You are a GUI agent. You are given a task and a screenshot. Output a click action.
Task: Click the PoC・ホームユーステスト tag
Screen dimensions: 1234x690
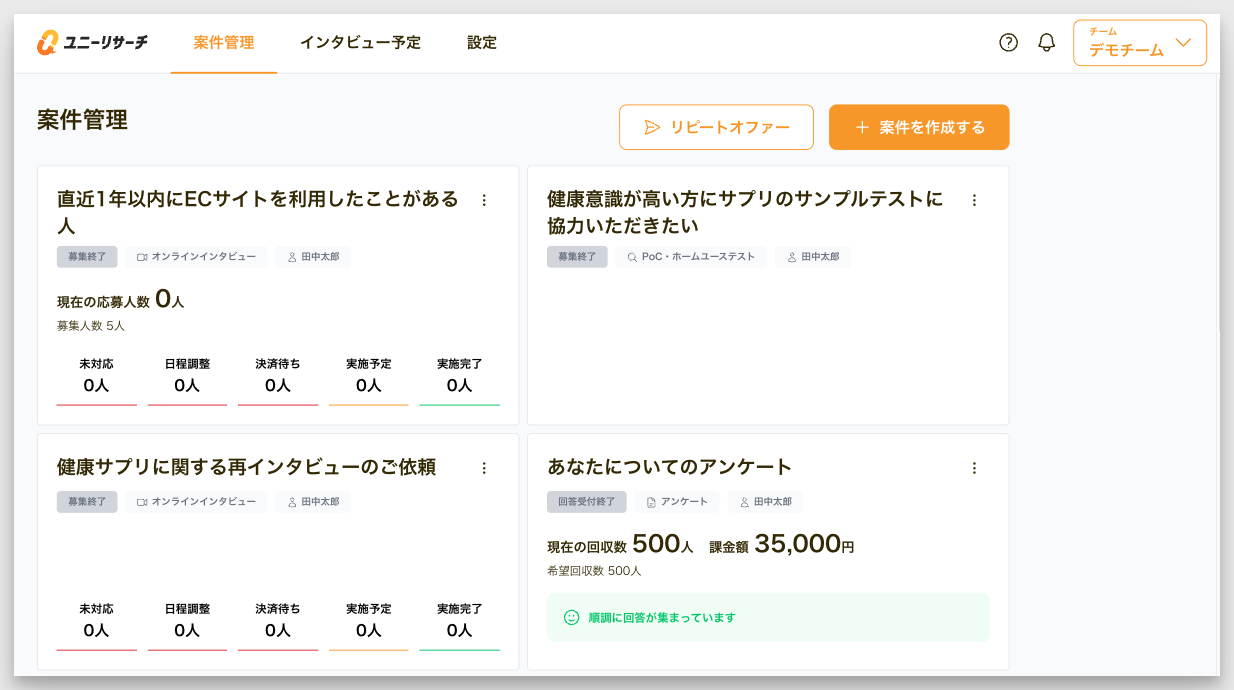691,257
